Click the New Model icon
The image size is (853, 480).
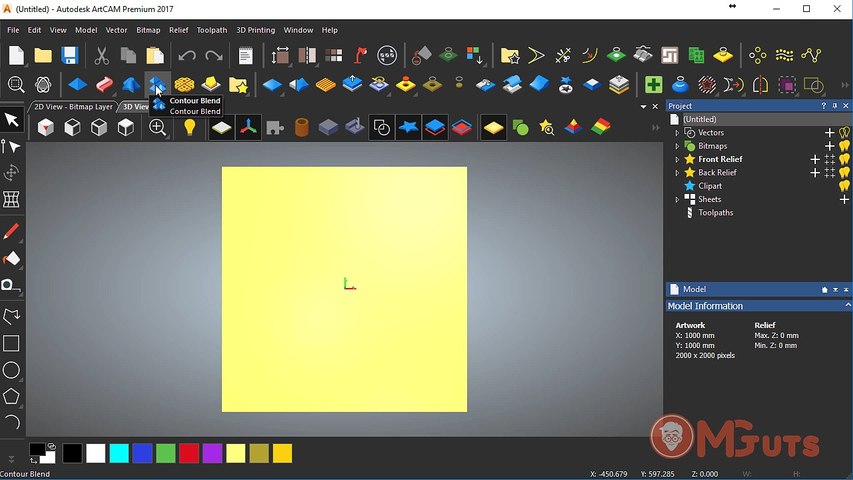[x=16, y=56]
